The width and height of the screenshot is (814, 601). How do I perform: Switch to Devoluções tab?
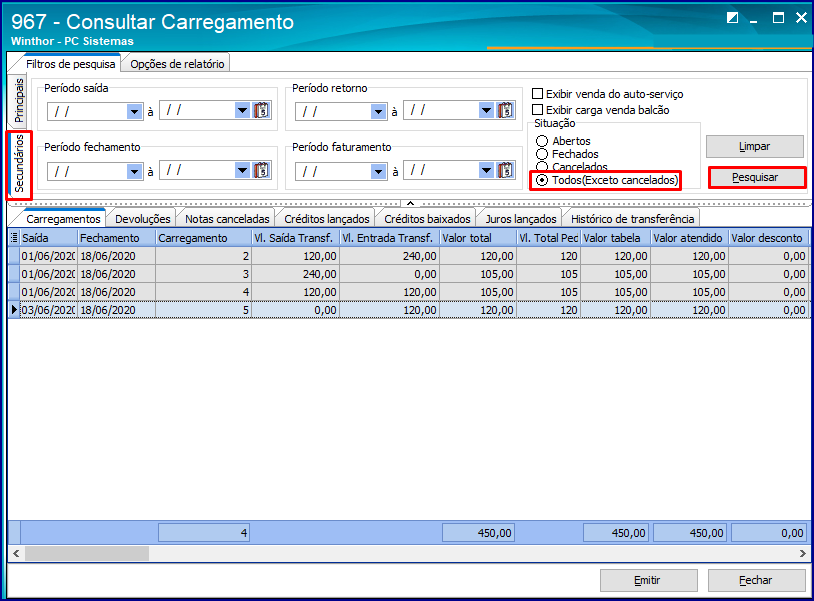click(142, 219)
